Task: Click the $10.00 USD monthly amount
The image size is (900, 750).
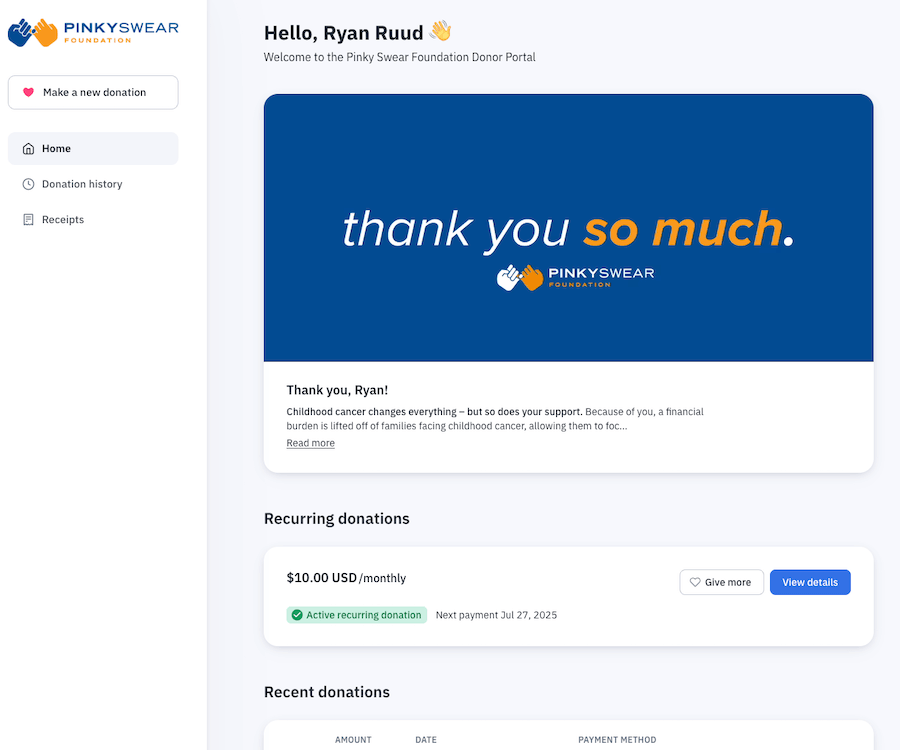Action: click(x=346, y=578)
